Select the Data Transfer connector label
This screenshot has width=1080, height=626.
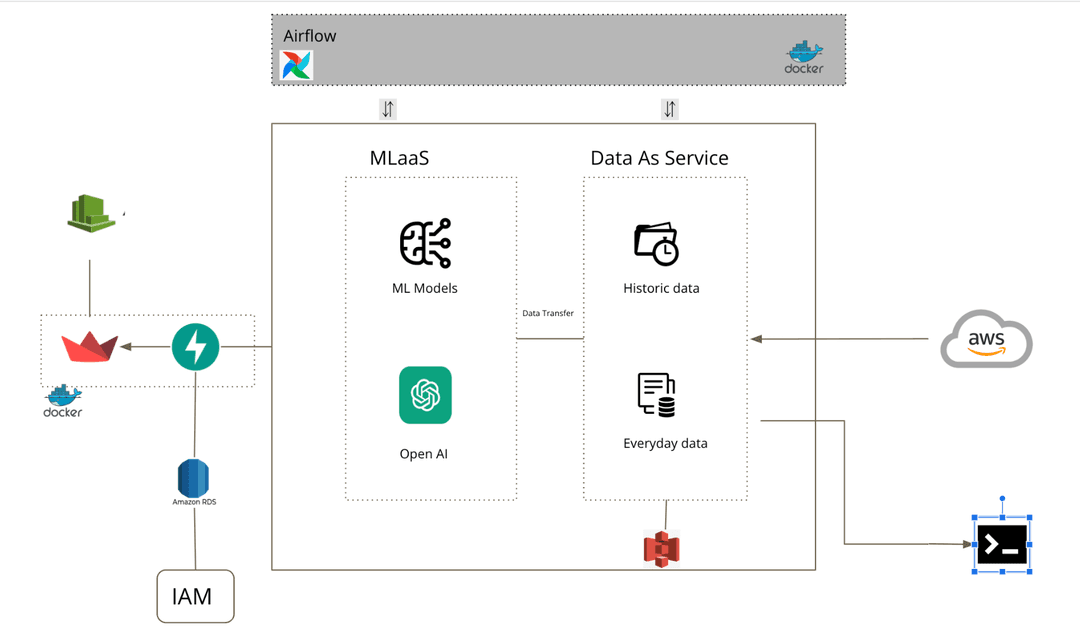pyautogui.click(x=548, y=313)
